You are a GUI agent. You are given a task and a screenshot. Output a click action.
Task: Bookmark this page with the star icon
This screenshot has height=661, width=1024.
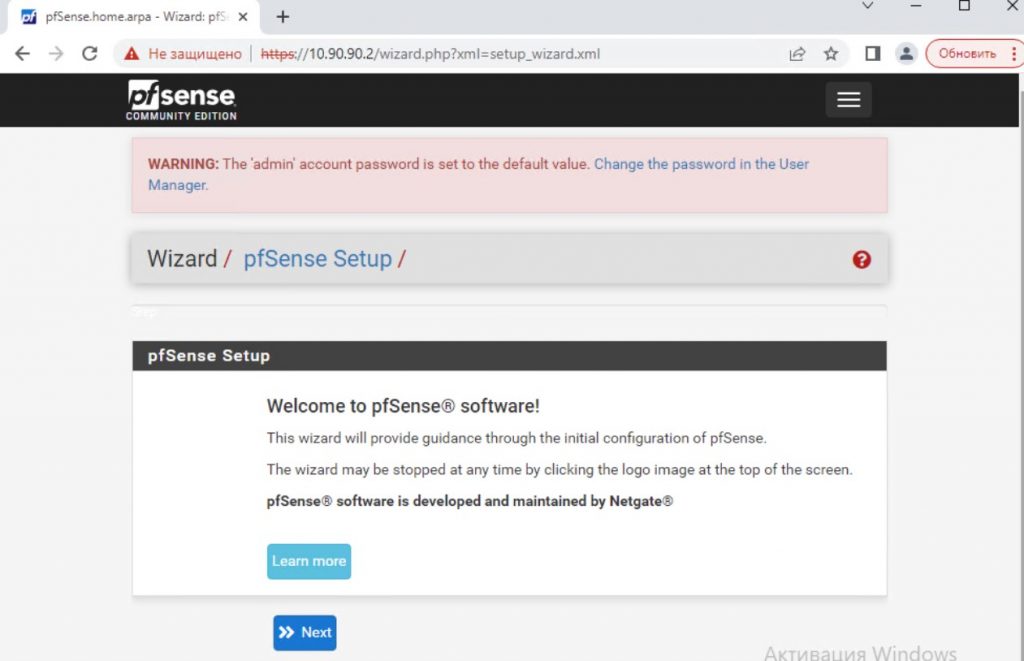(830, 54)
